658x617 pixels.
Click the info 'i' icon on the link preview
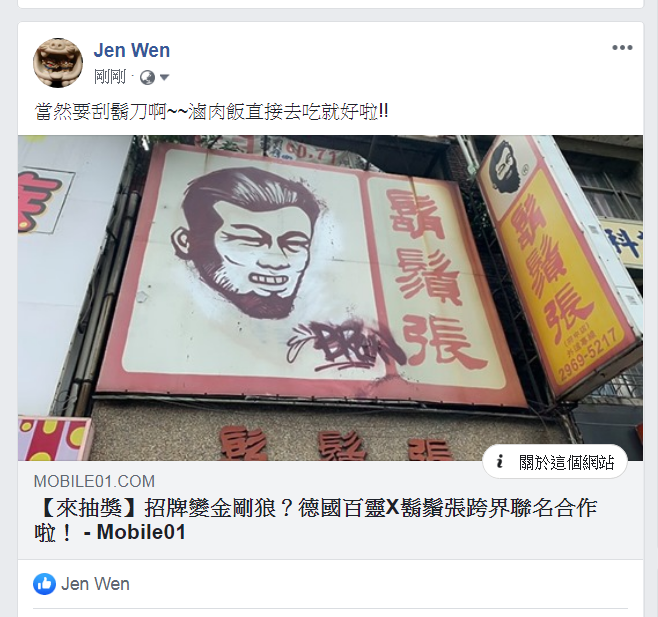click(499, 462)
